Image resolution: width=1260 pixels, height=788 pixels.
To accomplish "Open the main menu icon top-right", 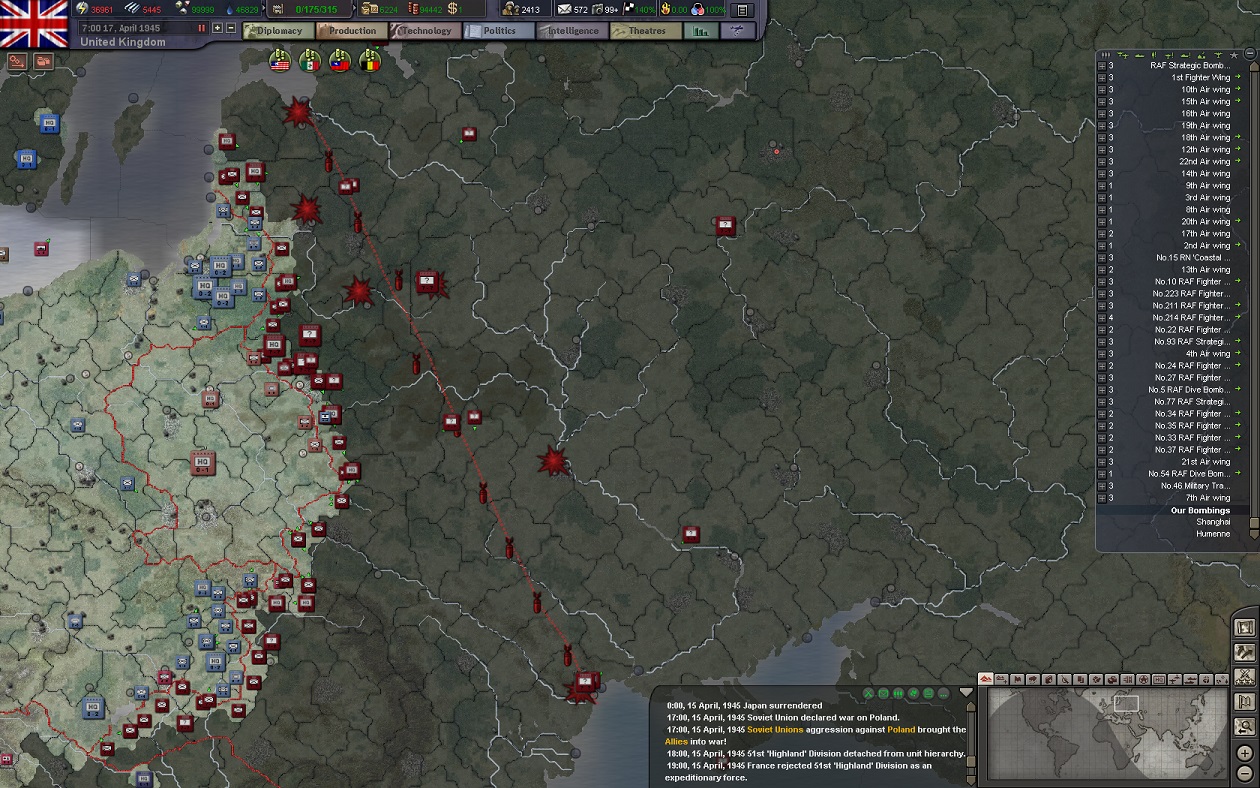I will click(742, 10).
